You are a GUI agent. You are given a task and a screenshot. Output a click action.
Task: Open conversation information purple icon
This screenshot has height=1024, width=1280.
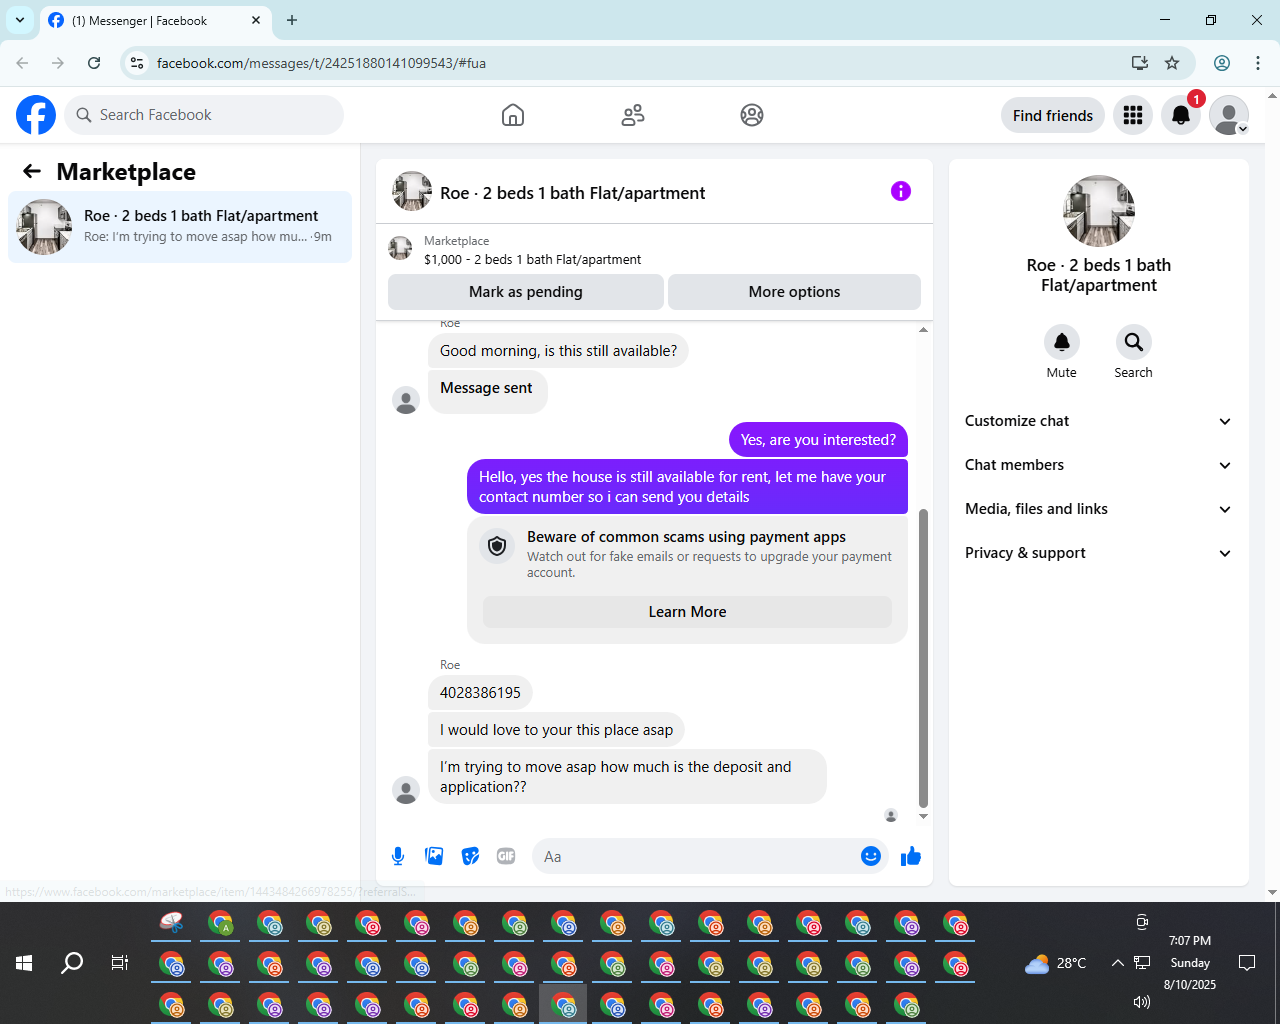click(901, 191)
